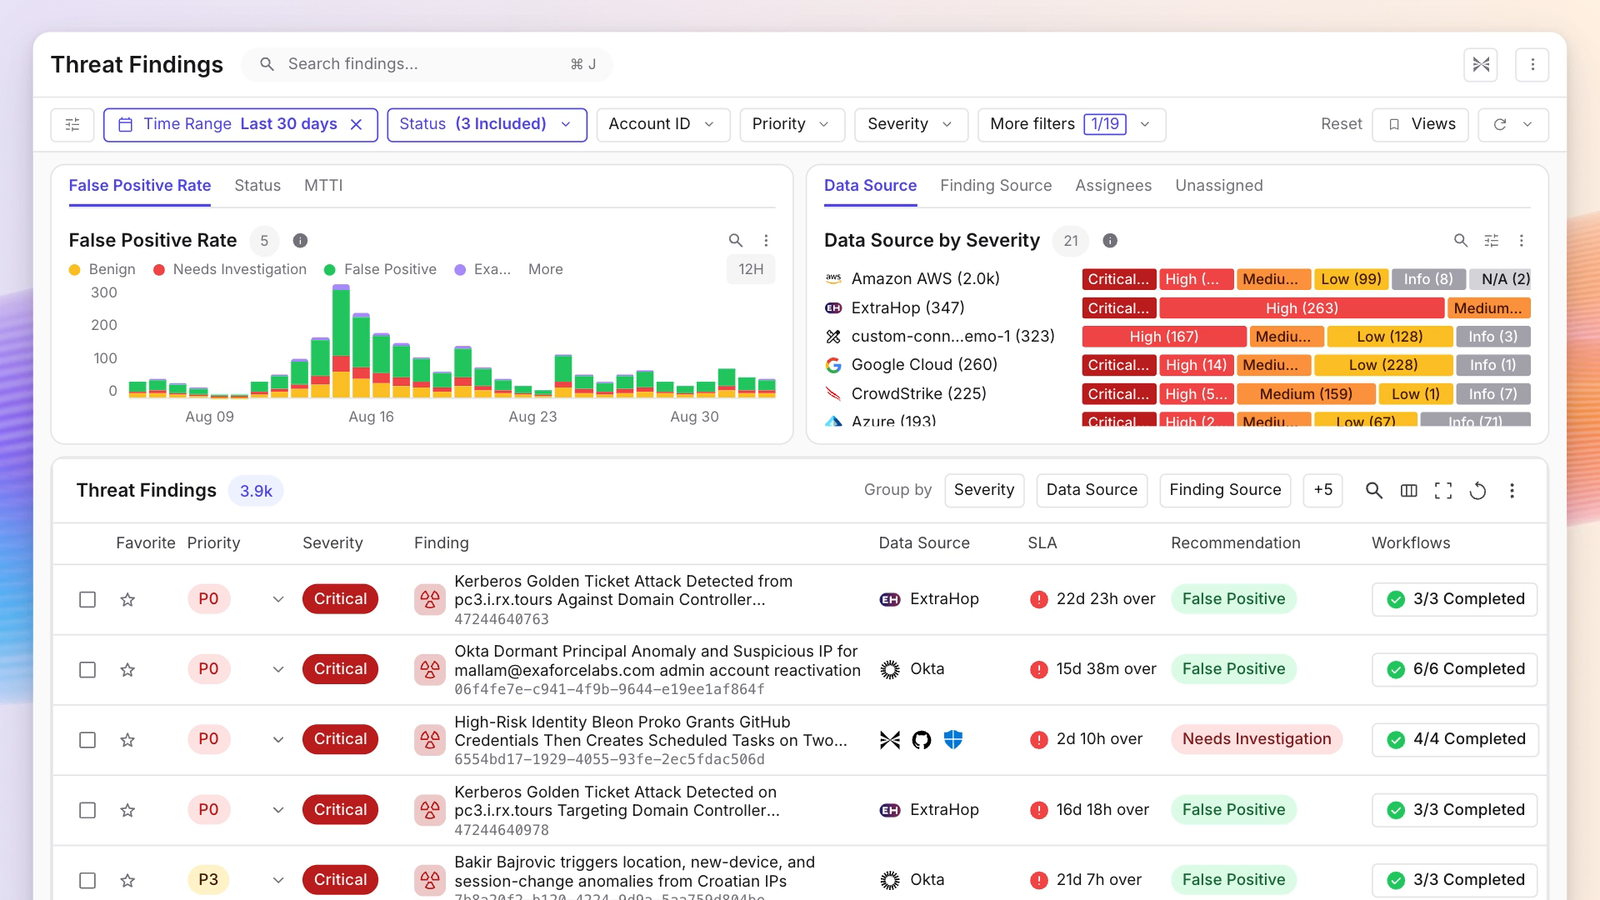This screenshot has height=900, width=1600.
Task: Switch to the Assignees tab
Action: (x=1113, y=186)
